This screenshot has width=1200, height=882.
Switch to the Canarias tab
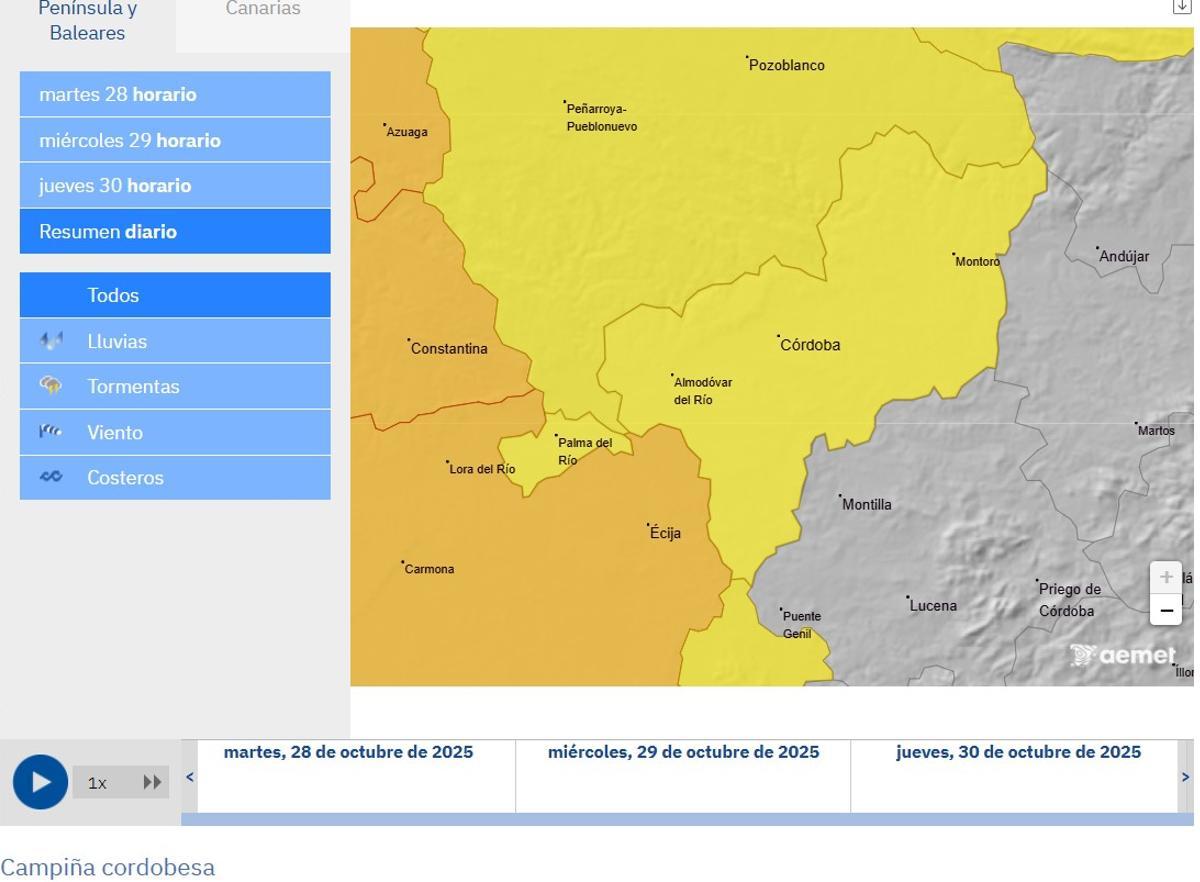262,9
